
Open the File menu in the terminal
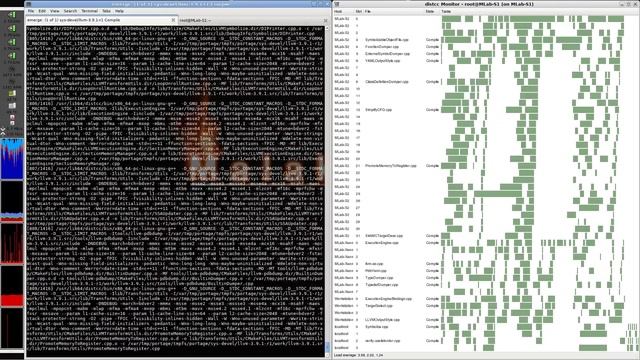[31, 11]
